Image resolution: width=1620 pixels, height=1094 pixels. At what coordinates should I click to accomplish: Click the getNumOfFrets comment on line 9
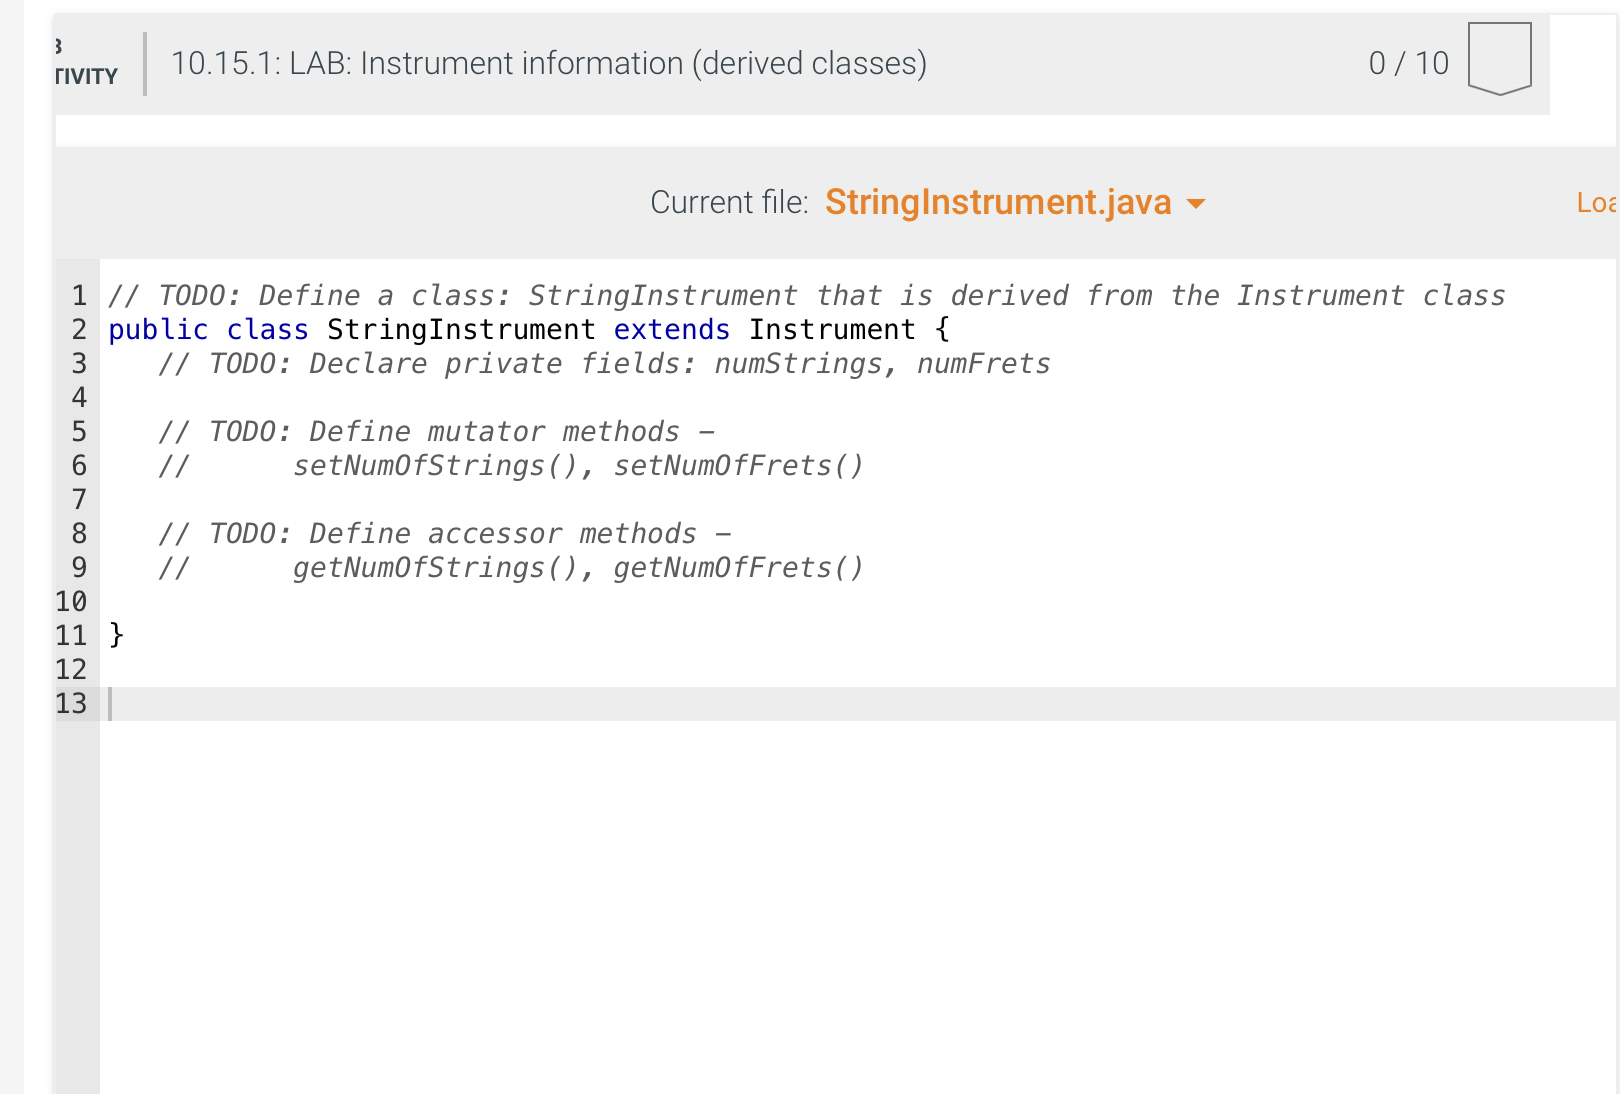(739, 567)
